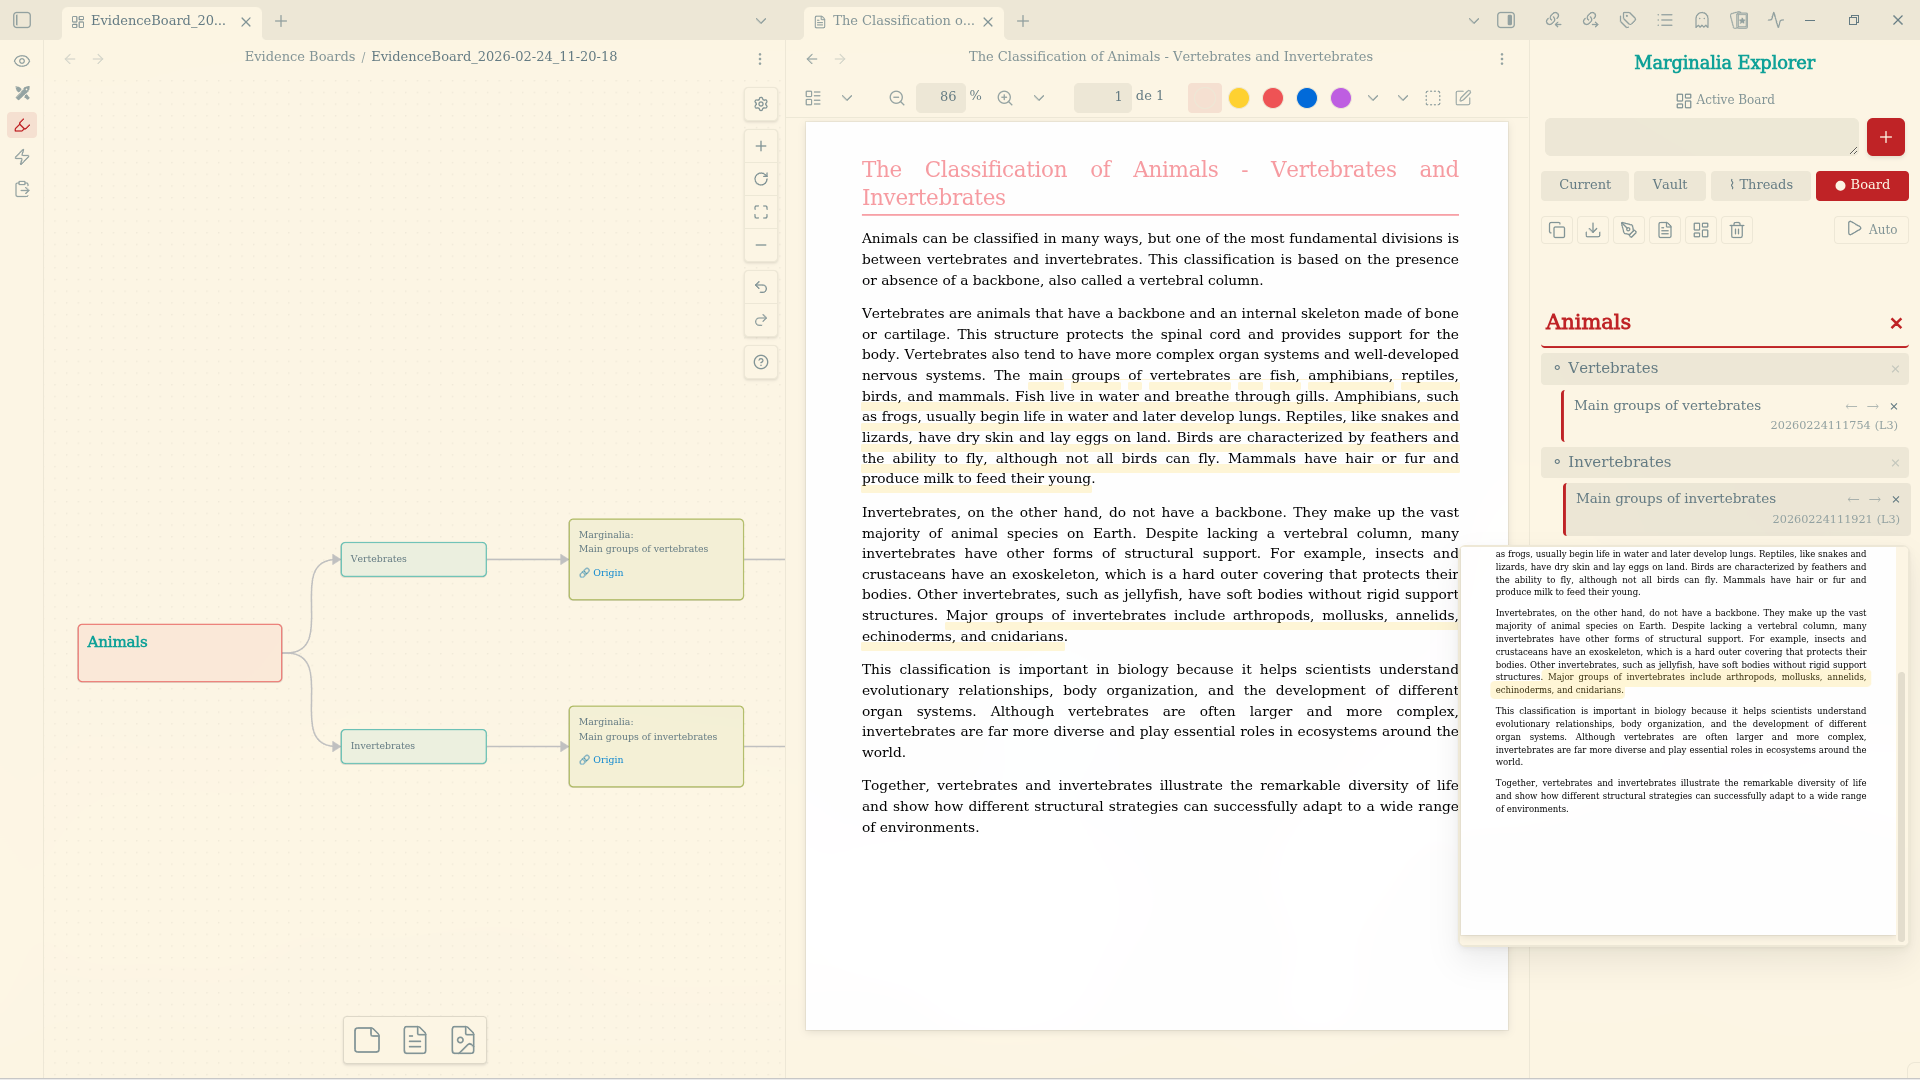Image resolution: width=1920 pixels, height=1080 pixels.
Task: Open the second dropdown after the color palette
Action: [x=1403, y=98]
